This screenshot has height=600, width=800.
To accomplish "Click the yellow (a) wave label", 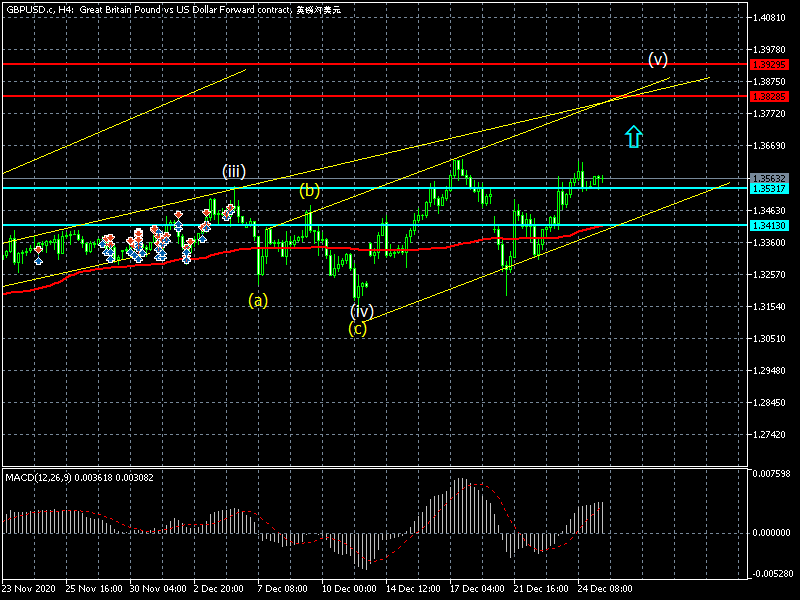I will [x=258, y=299].
